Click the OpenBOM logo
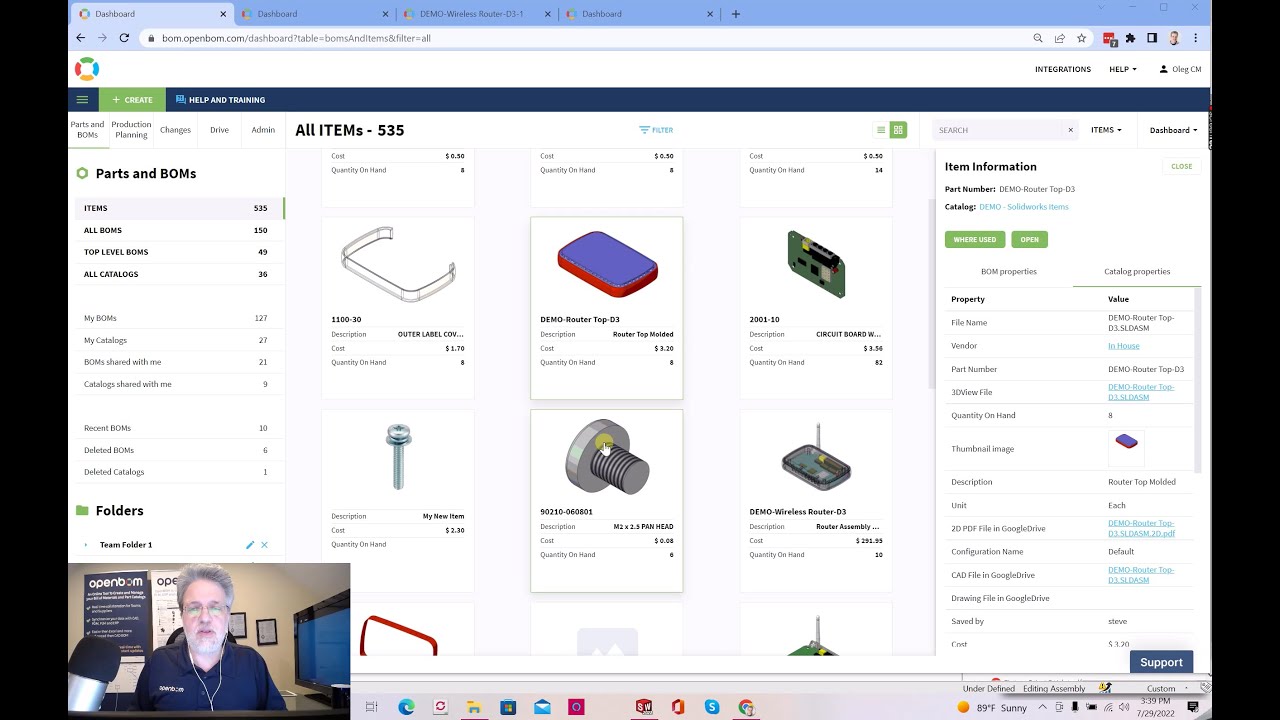Viewport: 1280px width, 720px height. coord(87,69)
